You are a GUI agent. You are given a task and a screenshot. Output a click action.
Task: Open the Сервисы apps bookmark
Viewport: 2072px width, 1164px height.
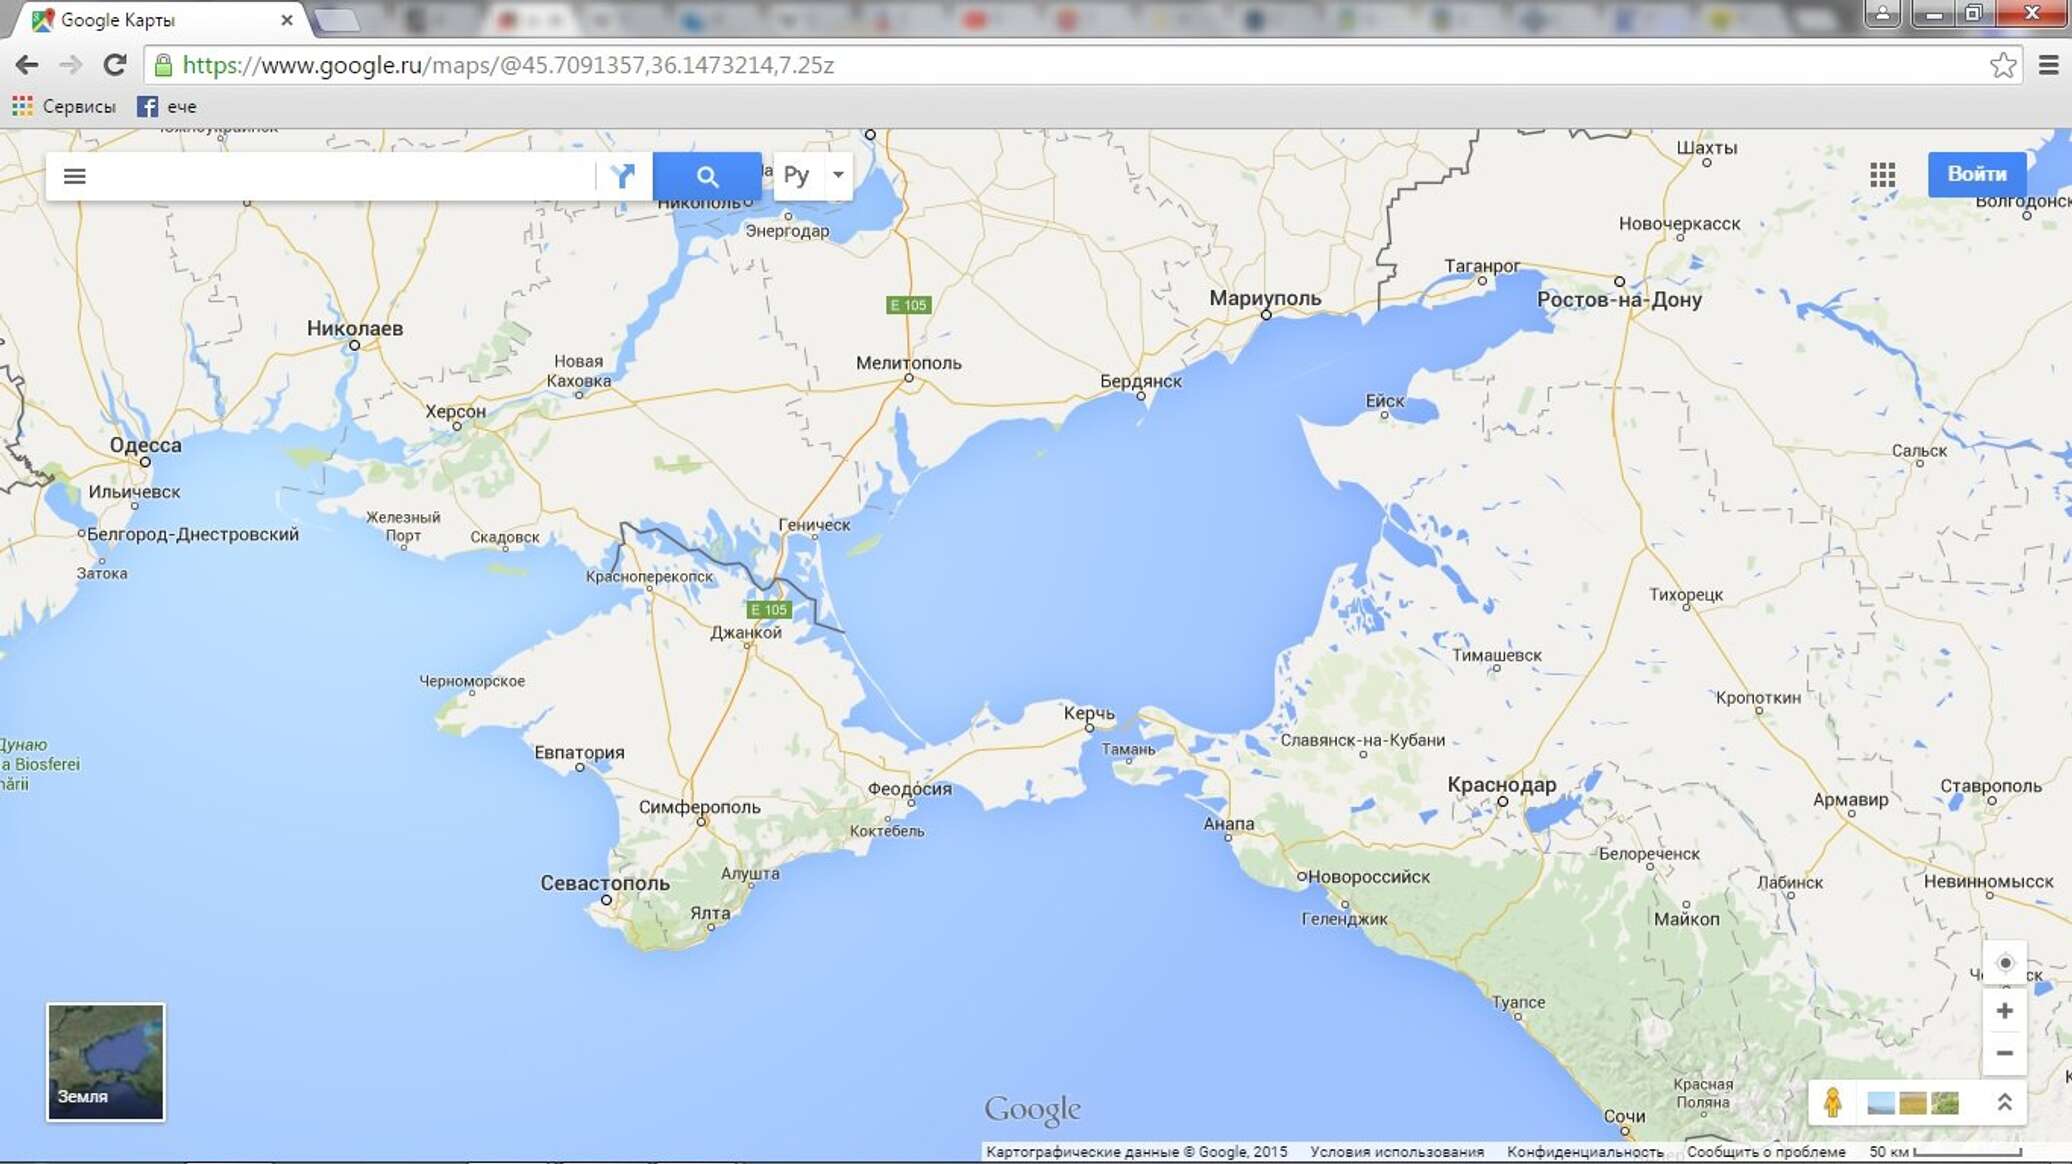point(64,106)
